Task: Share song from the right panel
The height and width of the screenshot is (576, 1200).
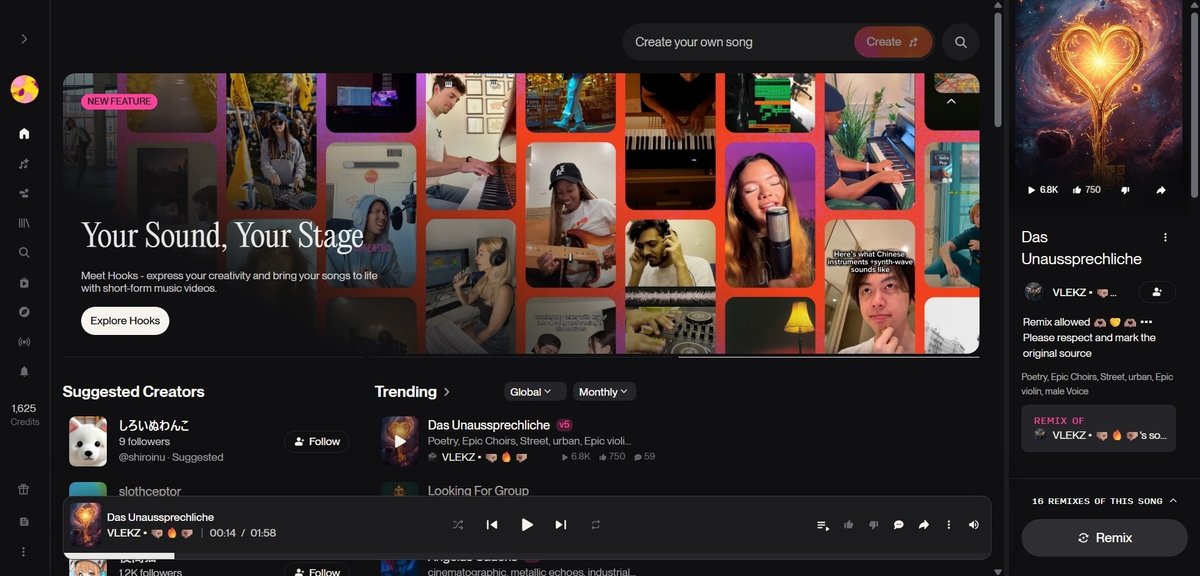Action: pos(1161,190)
